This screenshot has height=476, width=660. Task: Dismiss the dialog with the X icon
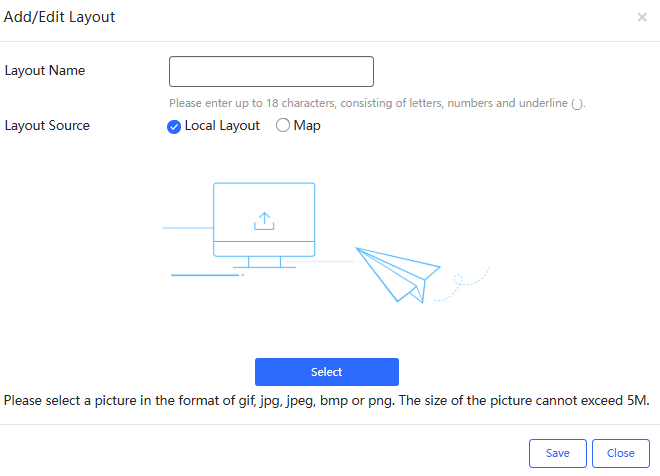point(642,17)
